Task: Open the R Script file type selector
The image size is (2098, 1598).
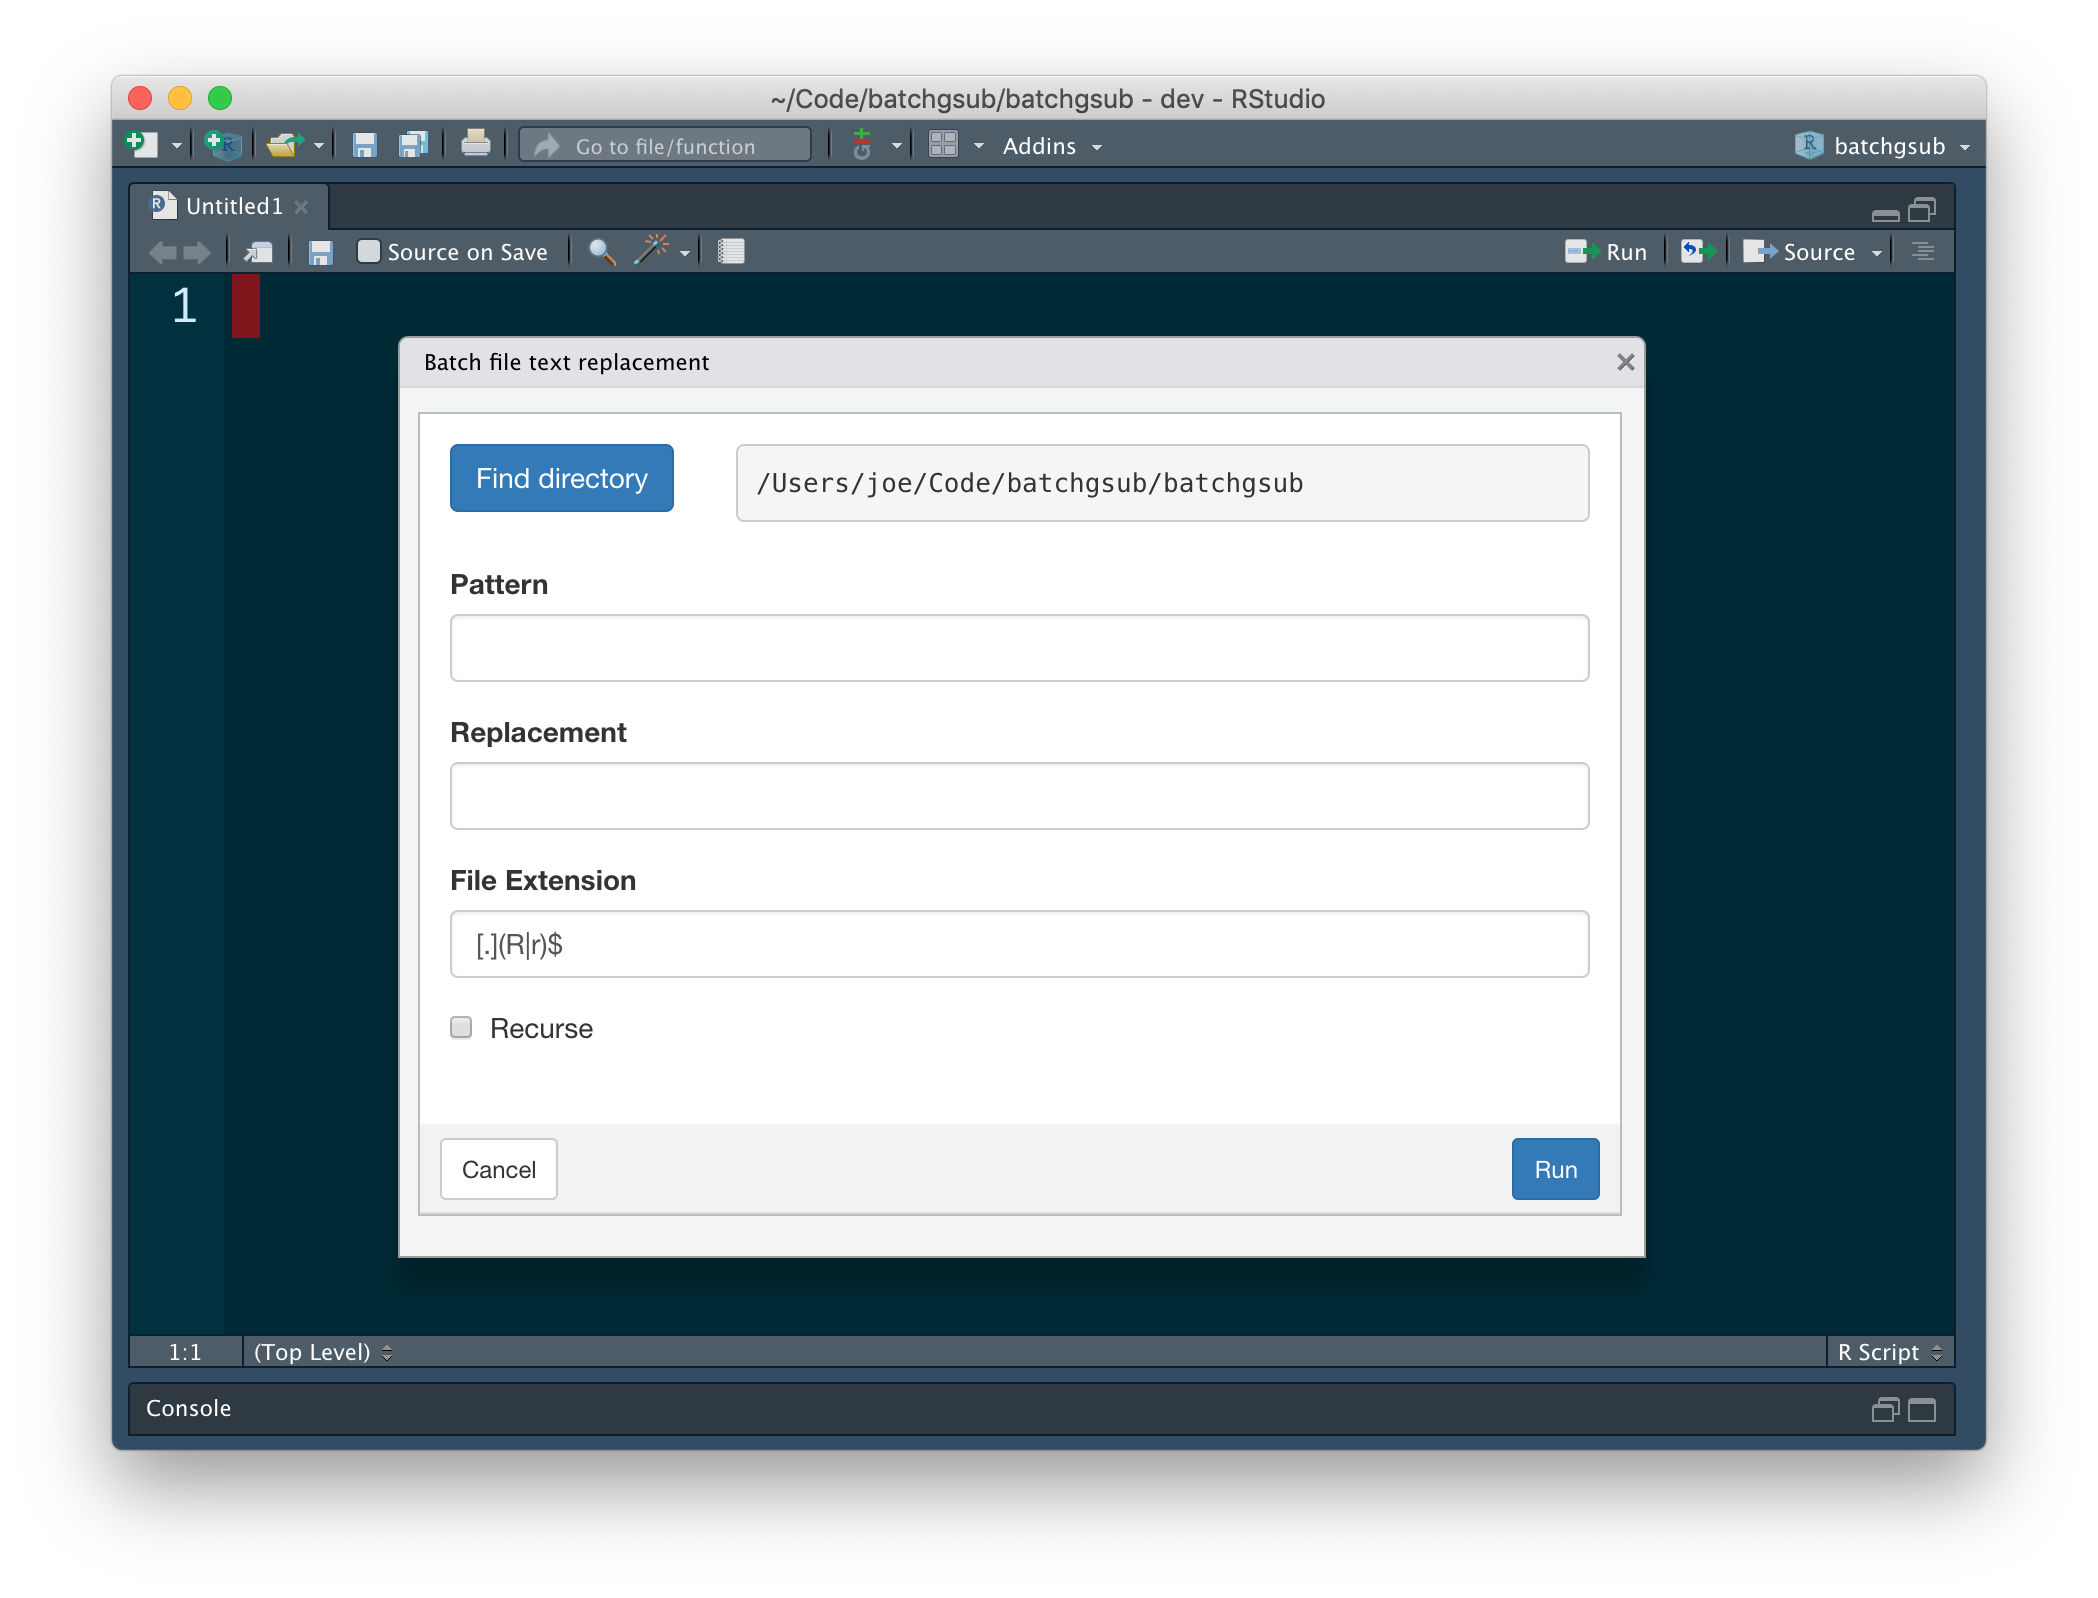Action: click(x=1889, y=1352)
